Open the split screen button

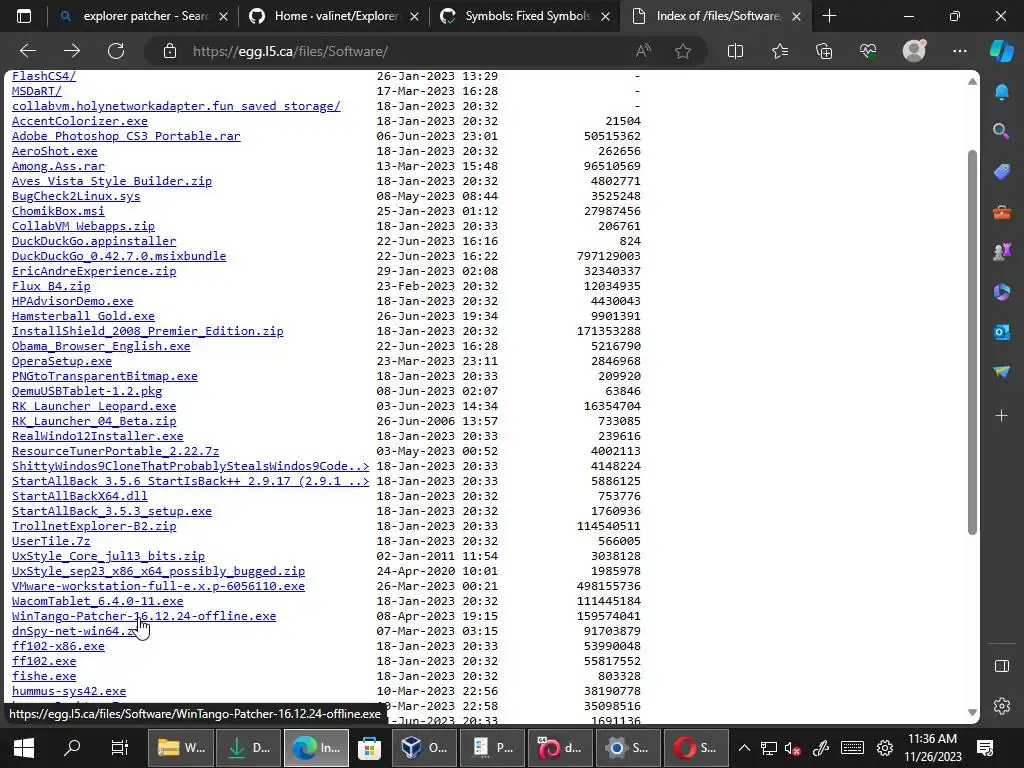(x=735, y=51)
